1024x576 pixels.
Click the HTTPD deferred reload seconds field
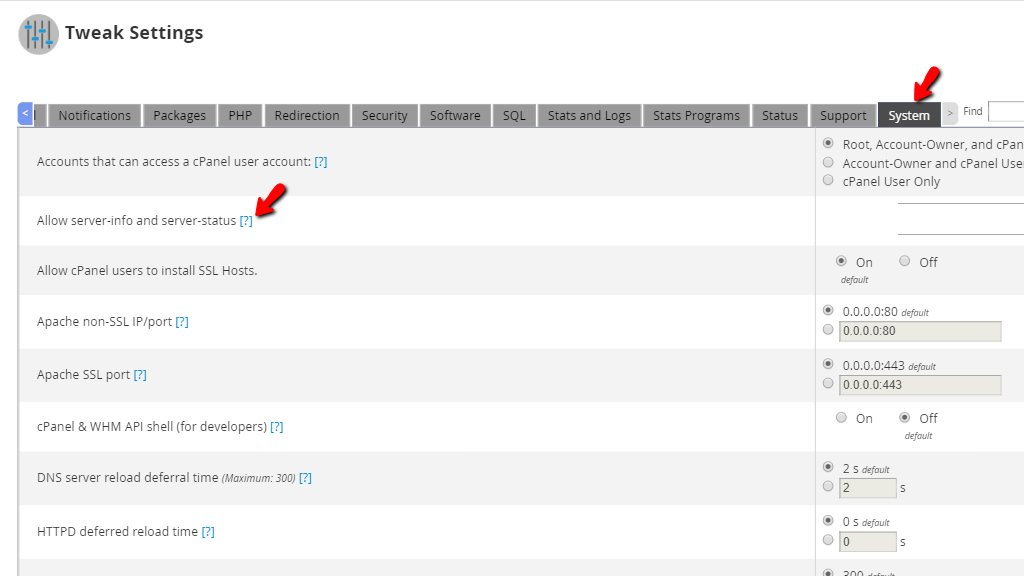tap(868, 542)
